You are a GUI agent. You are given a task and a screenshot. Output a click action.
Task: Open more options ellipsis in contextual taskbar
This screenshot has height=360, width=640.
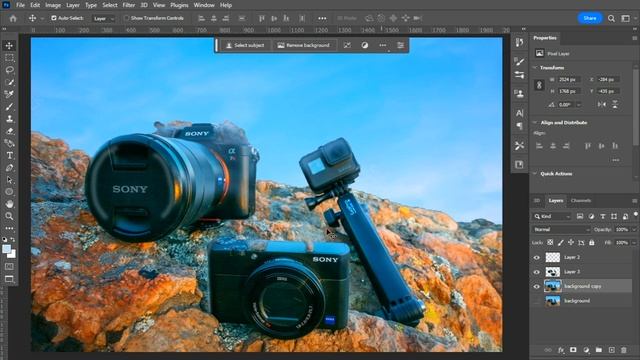(382, 45)
